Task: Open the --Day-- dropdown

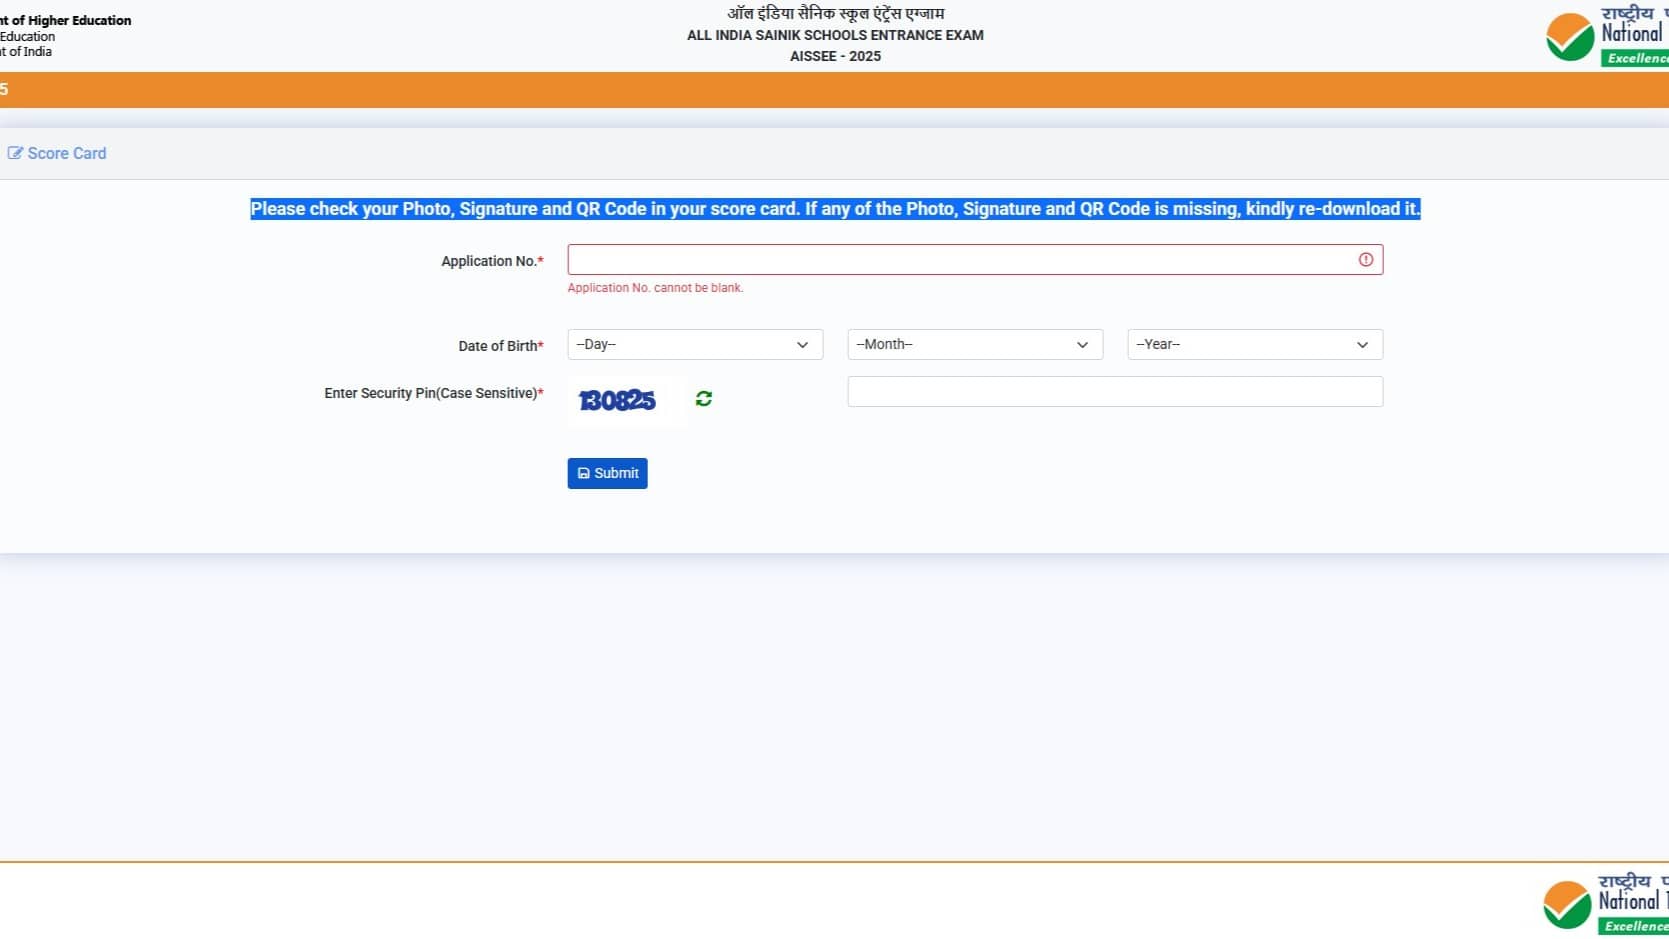Action: click(x=694, y=344)
